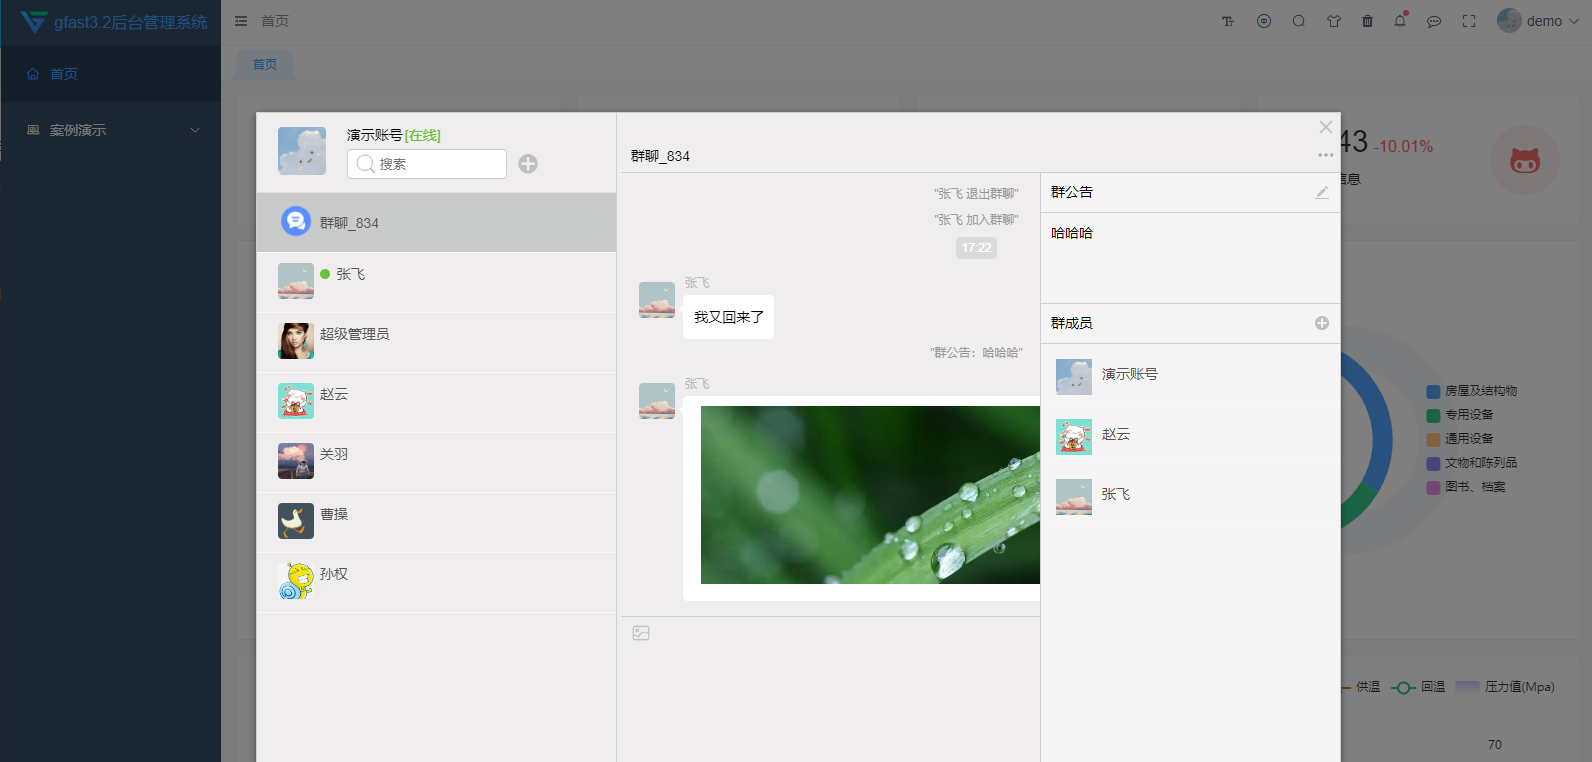The width and height of the screenshot is (1592, 762).
Task: Open the green leaf image message
Action: pyautogui.click(x=870, y=495)
